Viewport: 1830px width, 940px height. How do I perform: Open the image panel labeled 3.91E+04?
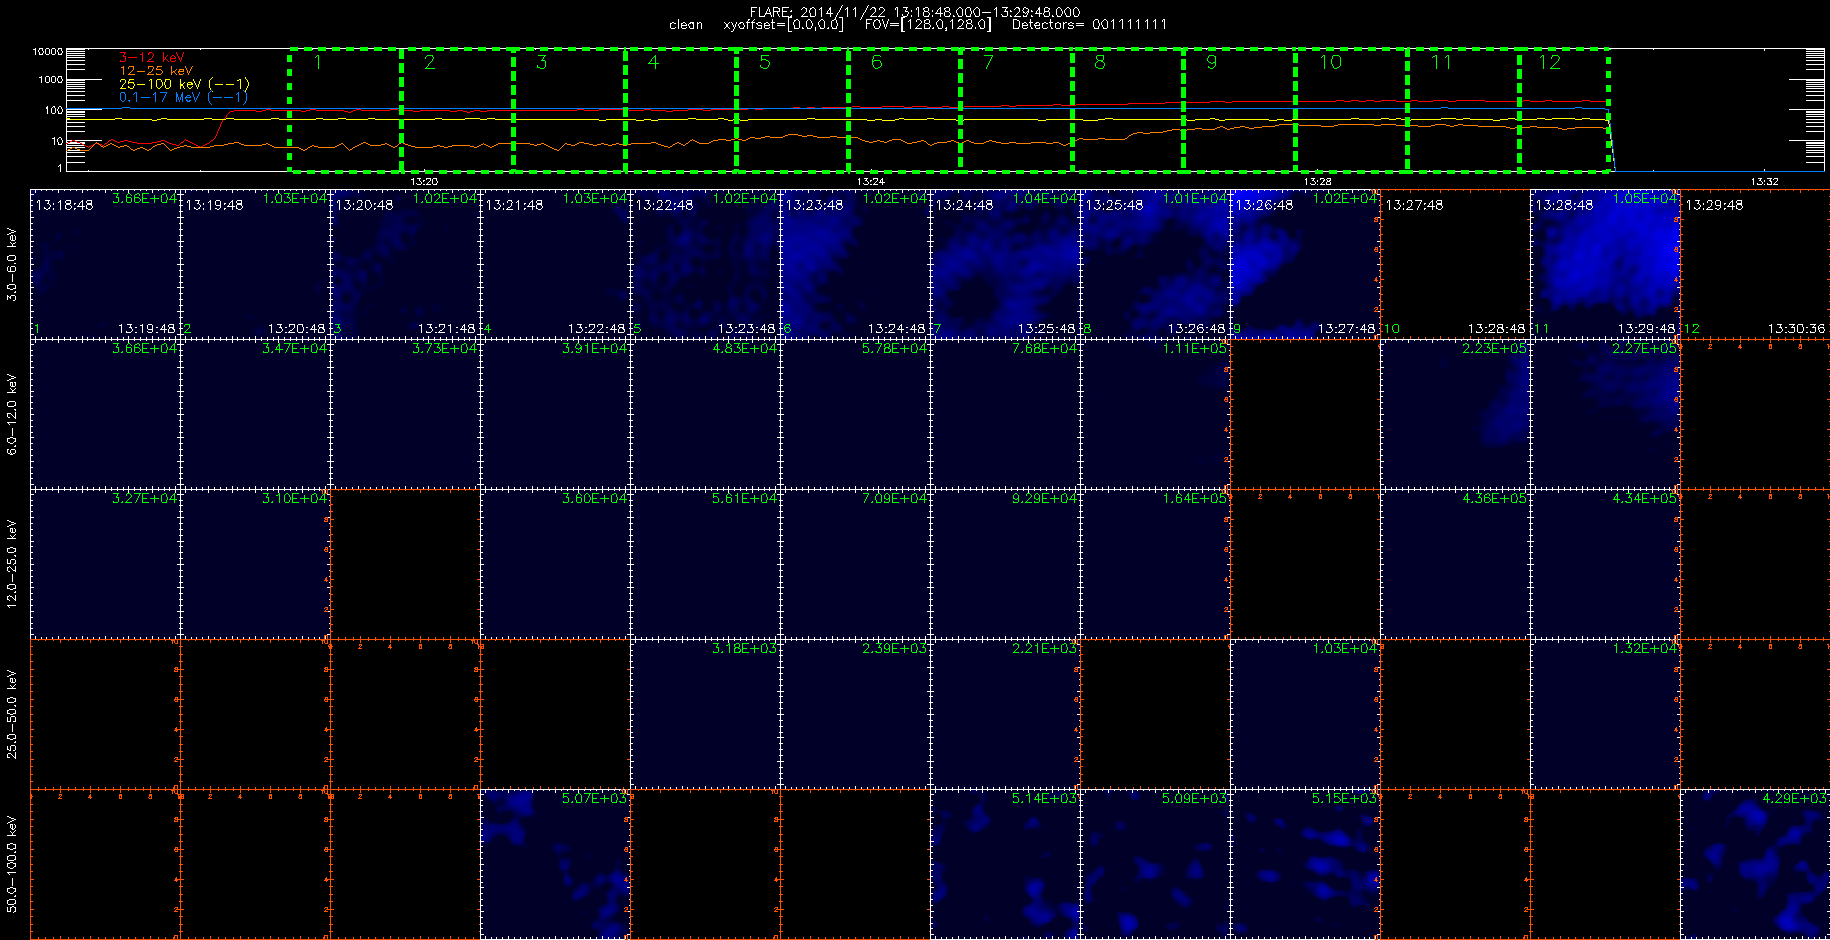tap(556, 414)
